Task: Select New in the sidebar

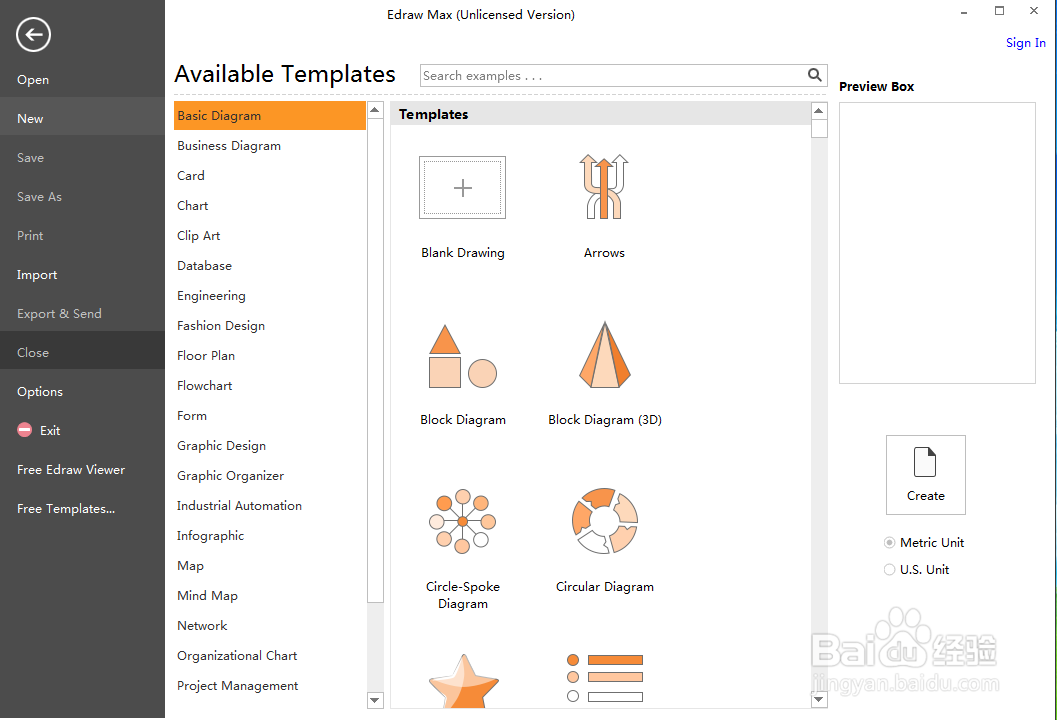Action: [82, 119]
